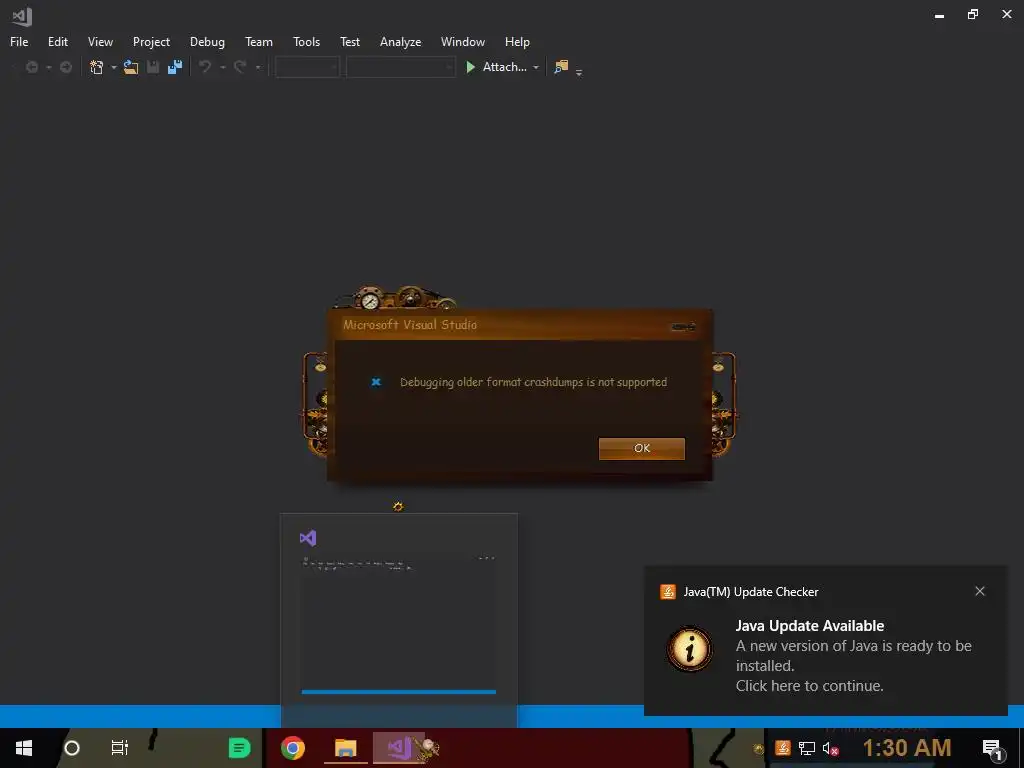Viewport: 1024px width, 768px height.
Task: Click the Redo arrow icon
Action: point(240,67)
